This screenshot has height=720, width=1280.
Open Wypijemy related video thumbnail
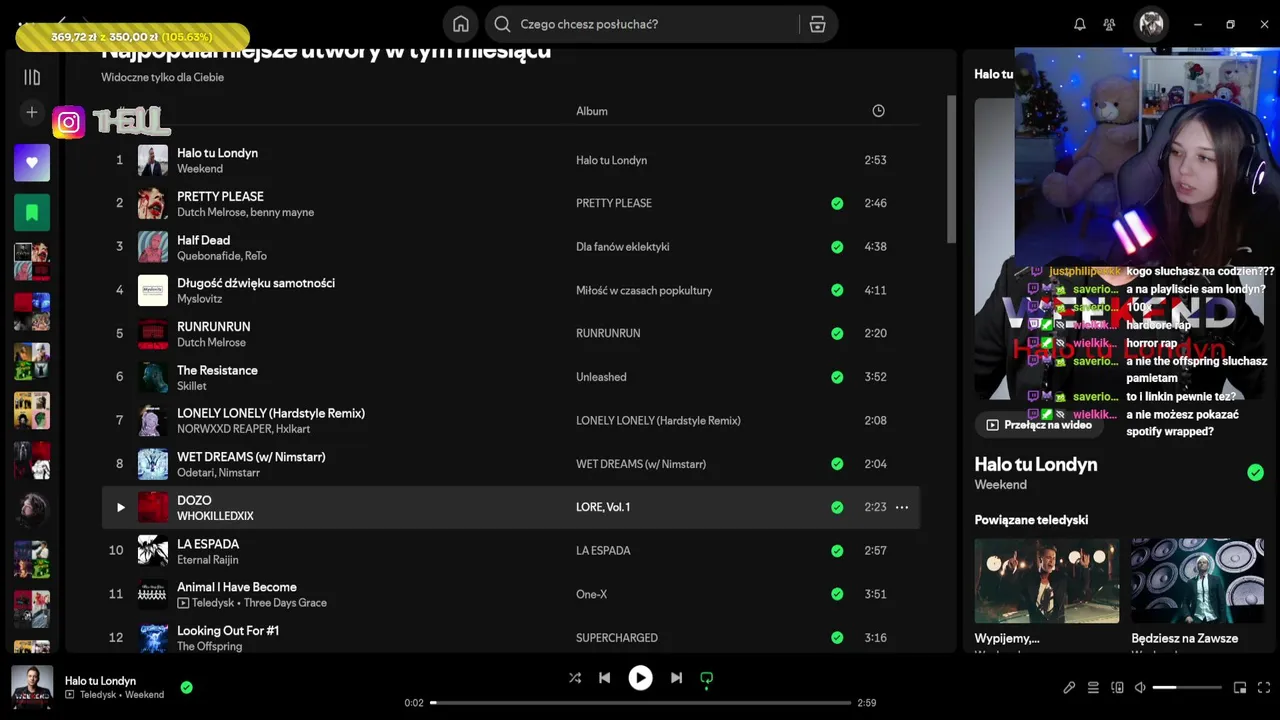[x=1047, y=581]
